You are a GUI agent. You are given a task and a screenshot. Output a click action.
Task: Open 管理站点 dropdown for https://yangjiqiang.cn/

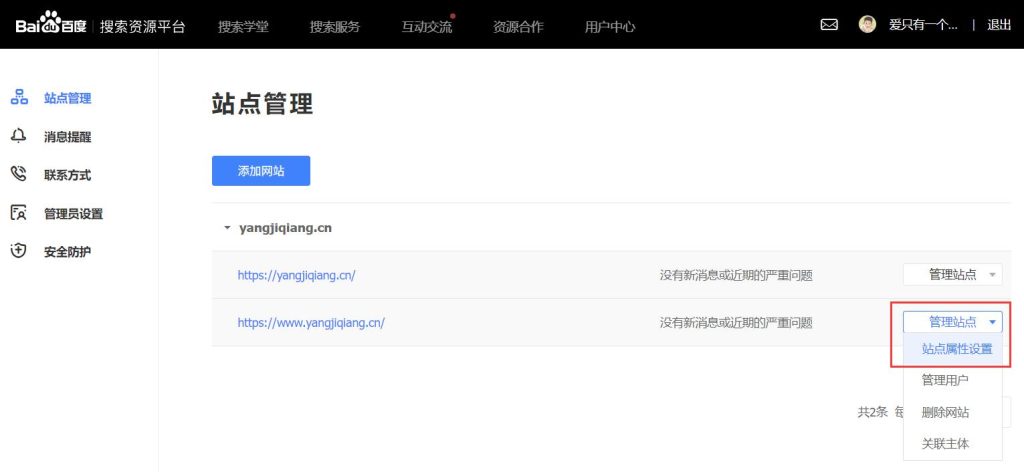tap(953, 274)
